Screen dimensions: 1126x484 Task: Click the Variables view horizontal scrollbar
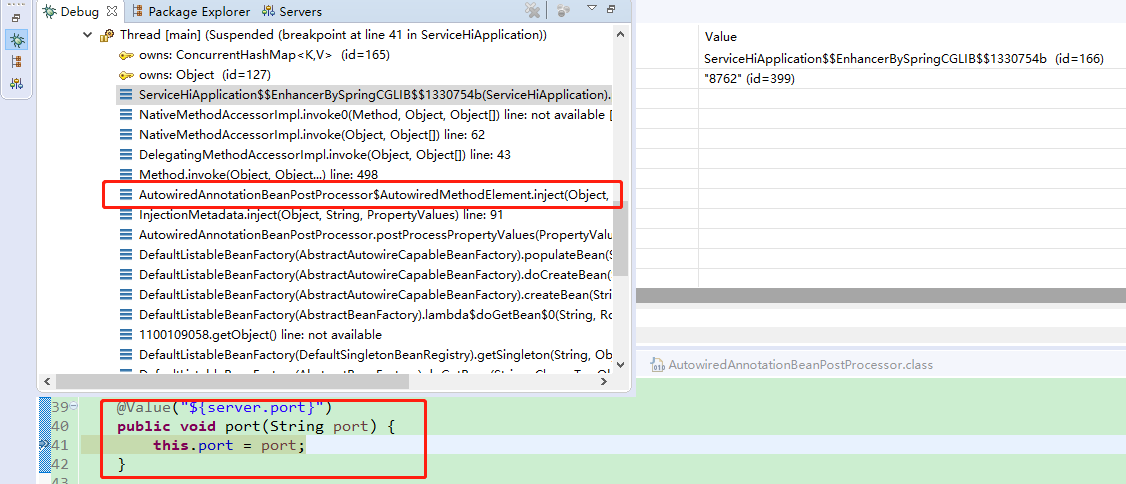pos(881,295)
